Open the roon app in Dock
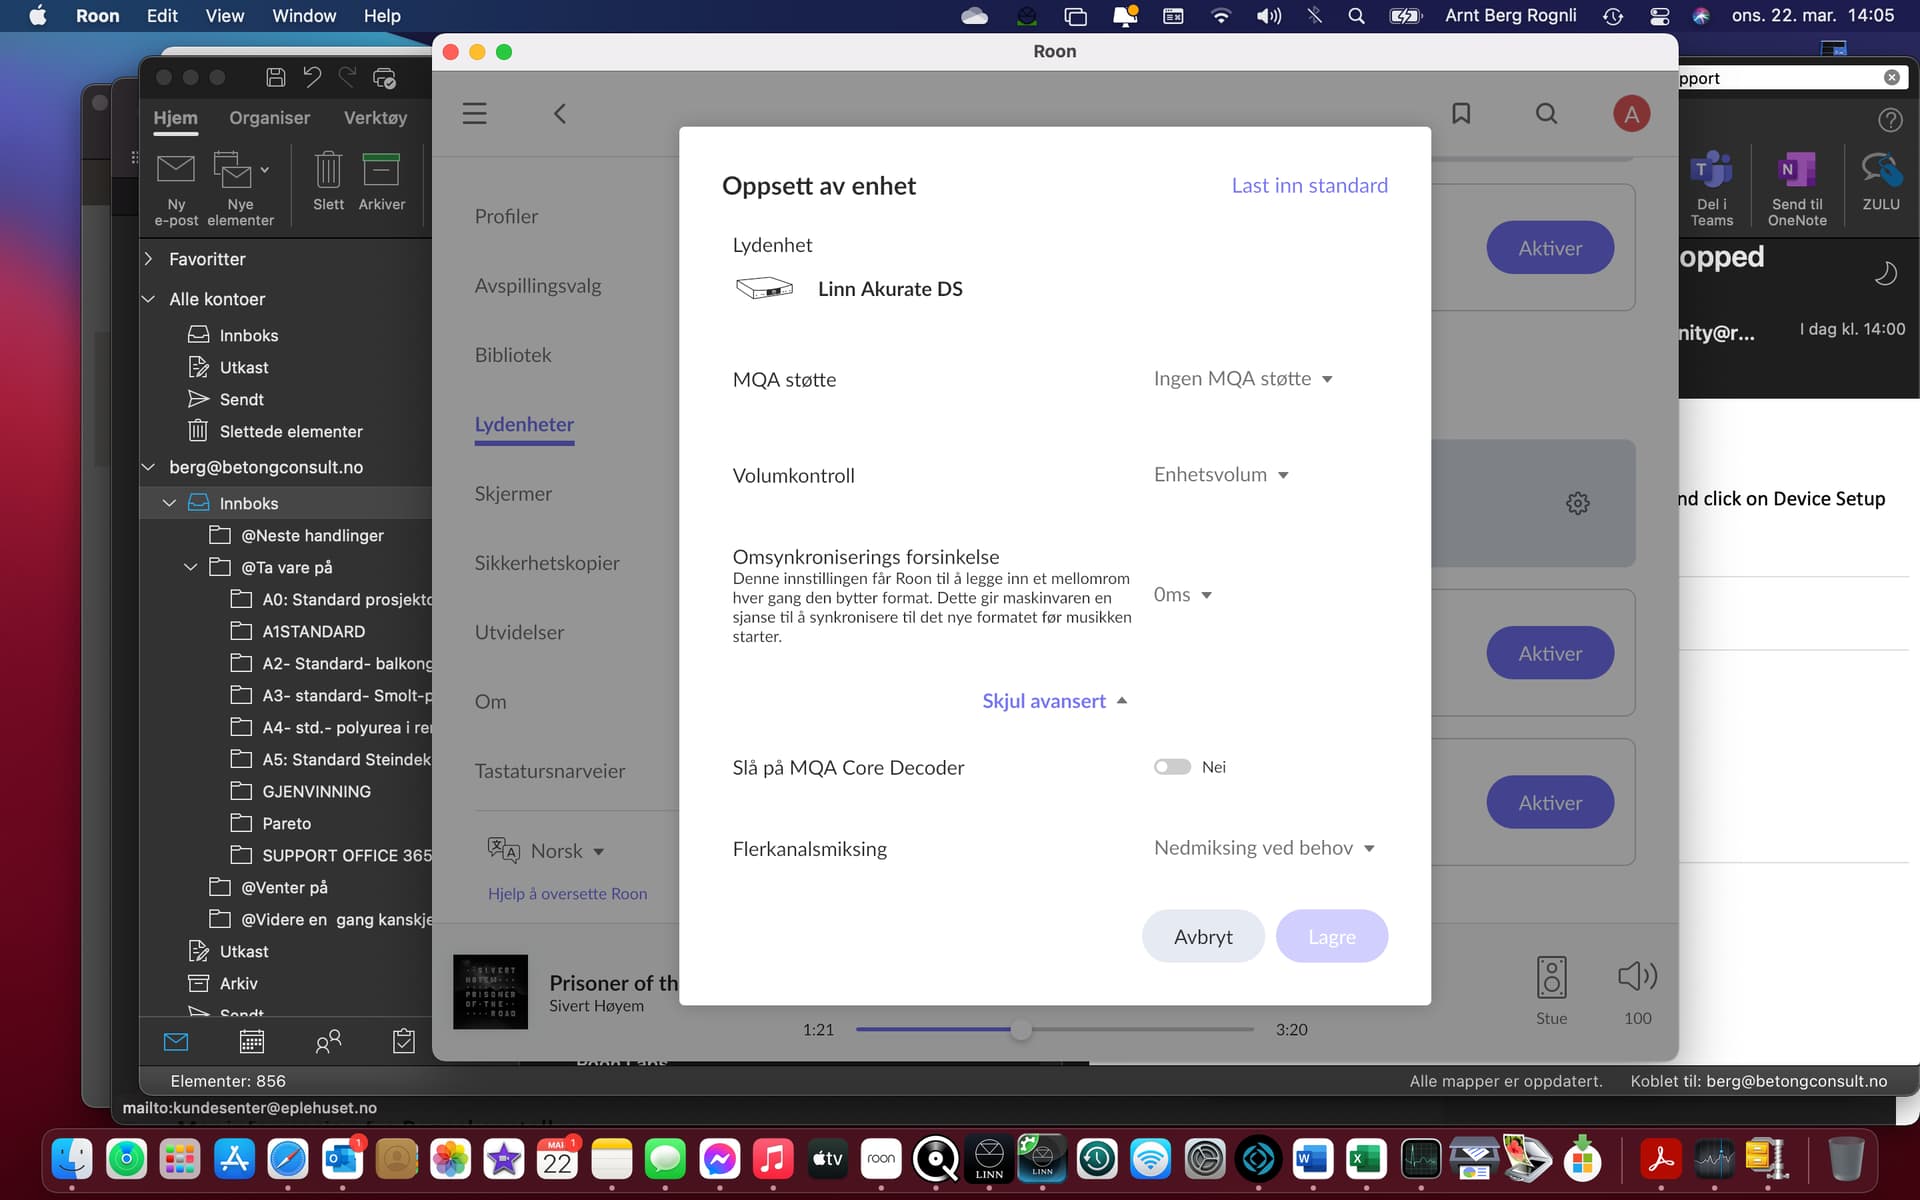The image size is (1920, 1200). (881, 1159)
